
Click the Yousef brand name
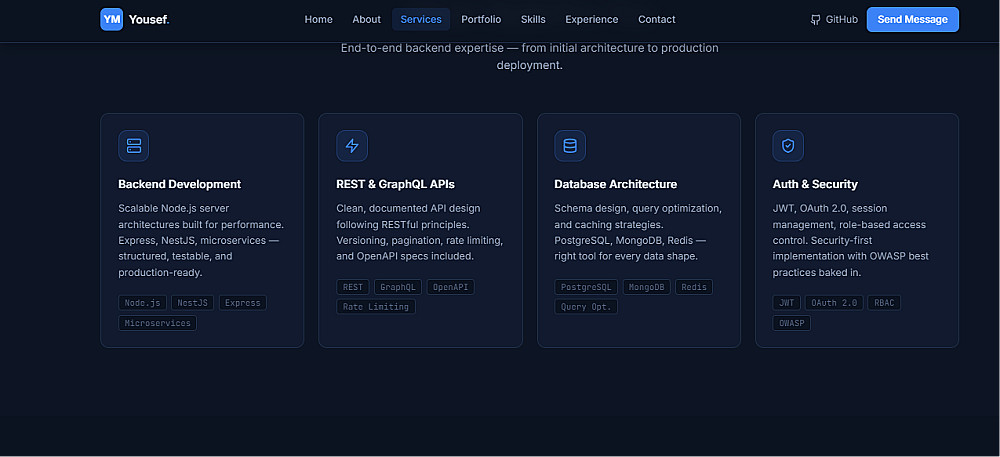[149, 20]
